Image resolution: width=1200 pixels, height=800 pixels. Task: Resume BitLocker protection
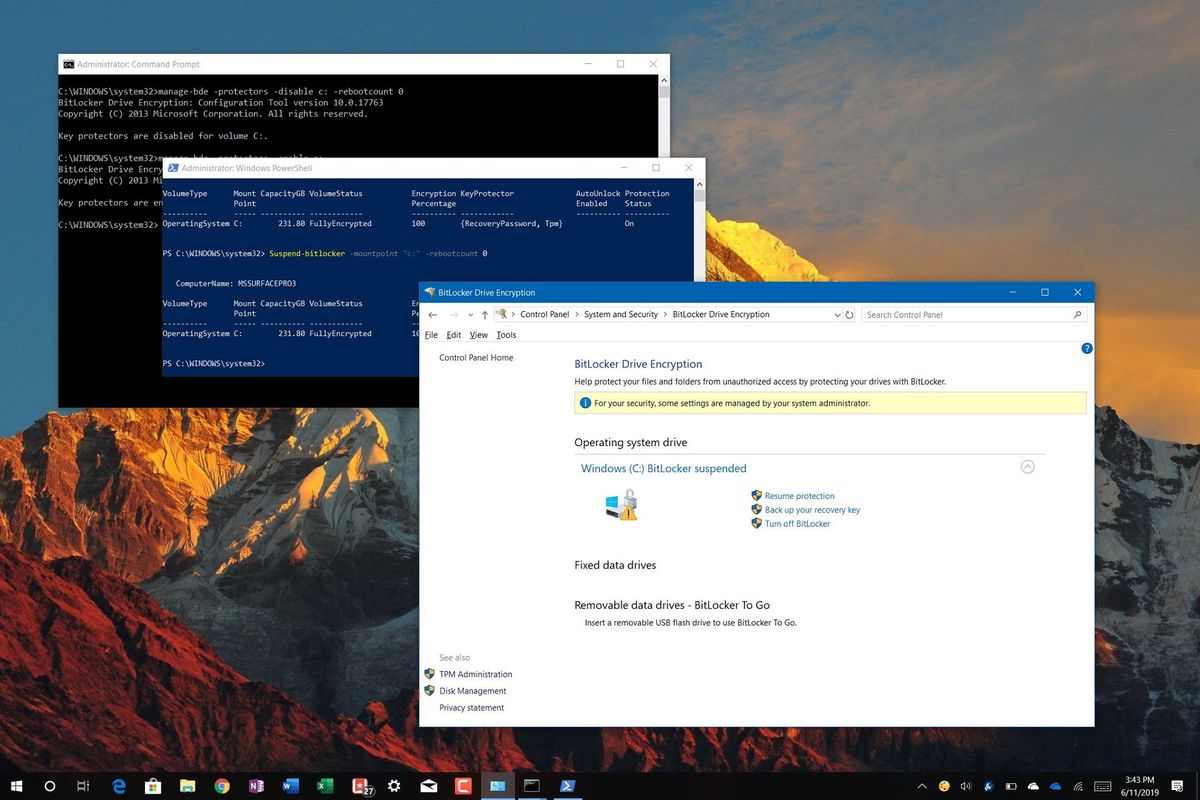[x=798, y=495]
